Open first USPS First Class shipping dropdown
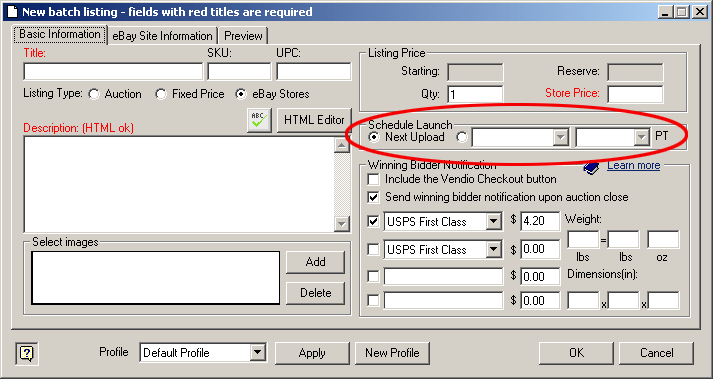The height and width of the screenshot is (379, 713). pos(493,222)
